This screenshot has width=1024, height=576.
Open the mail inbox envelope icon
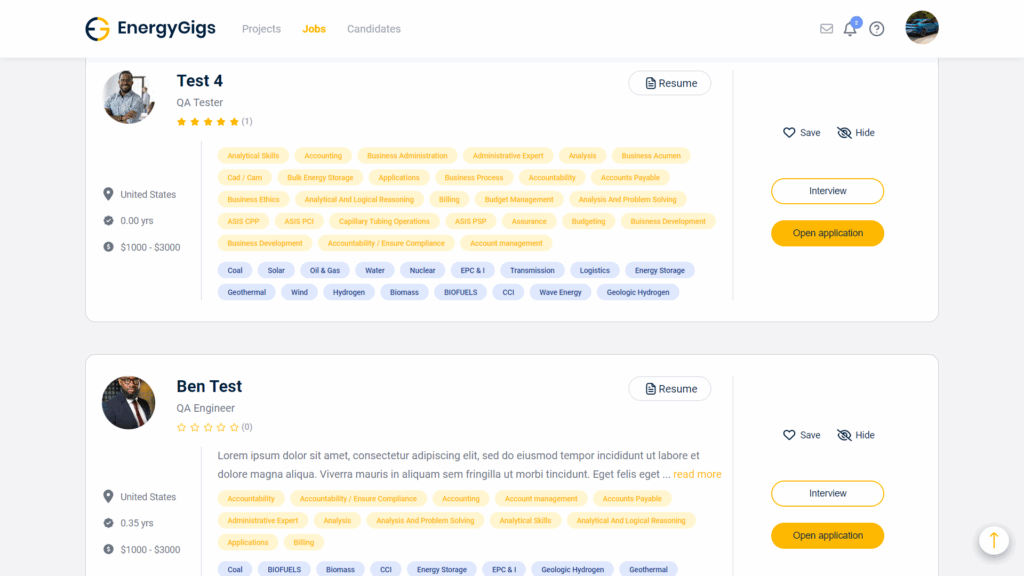coord(826,29)
